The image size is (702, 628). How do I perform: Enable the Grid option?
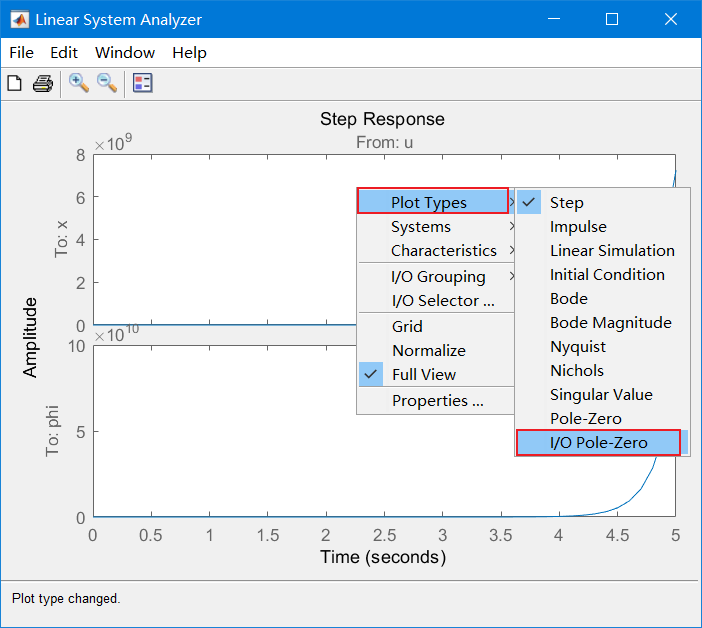[x=407, y=327]
